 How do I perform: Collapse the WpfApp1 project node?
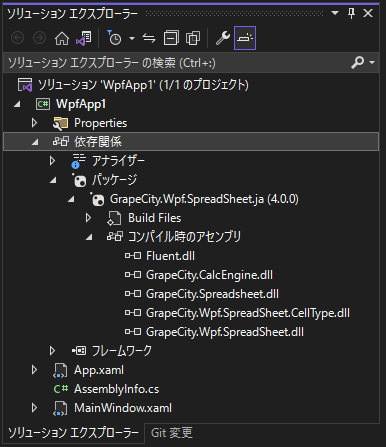(17, 104)
